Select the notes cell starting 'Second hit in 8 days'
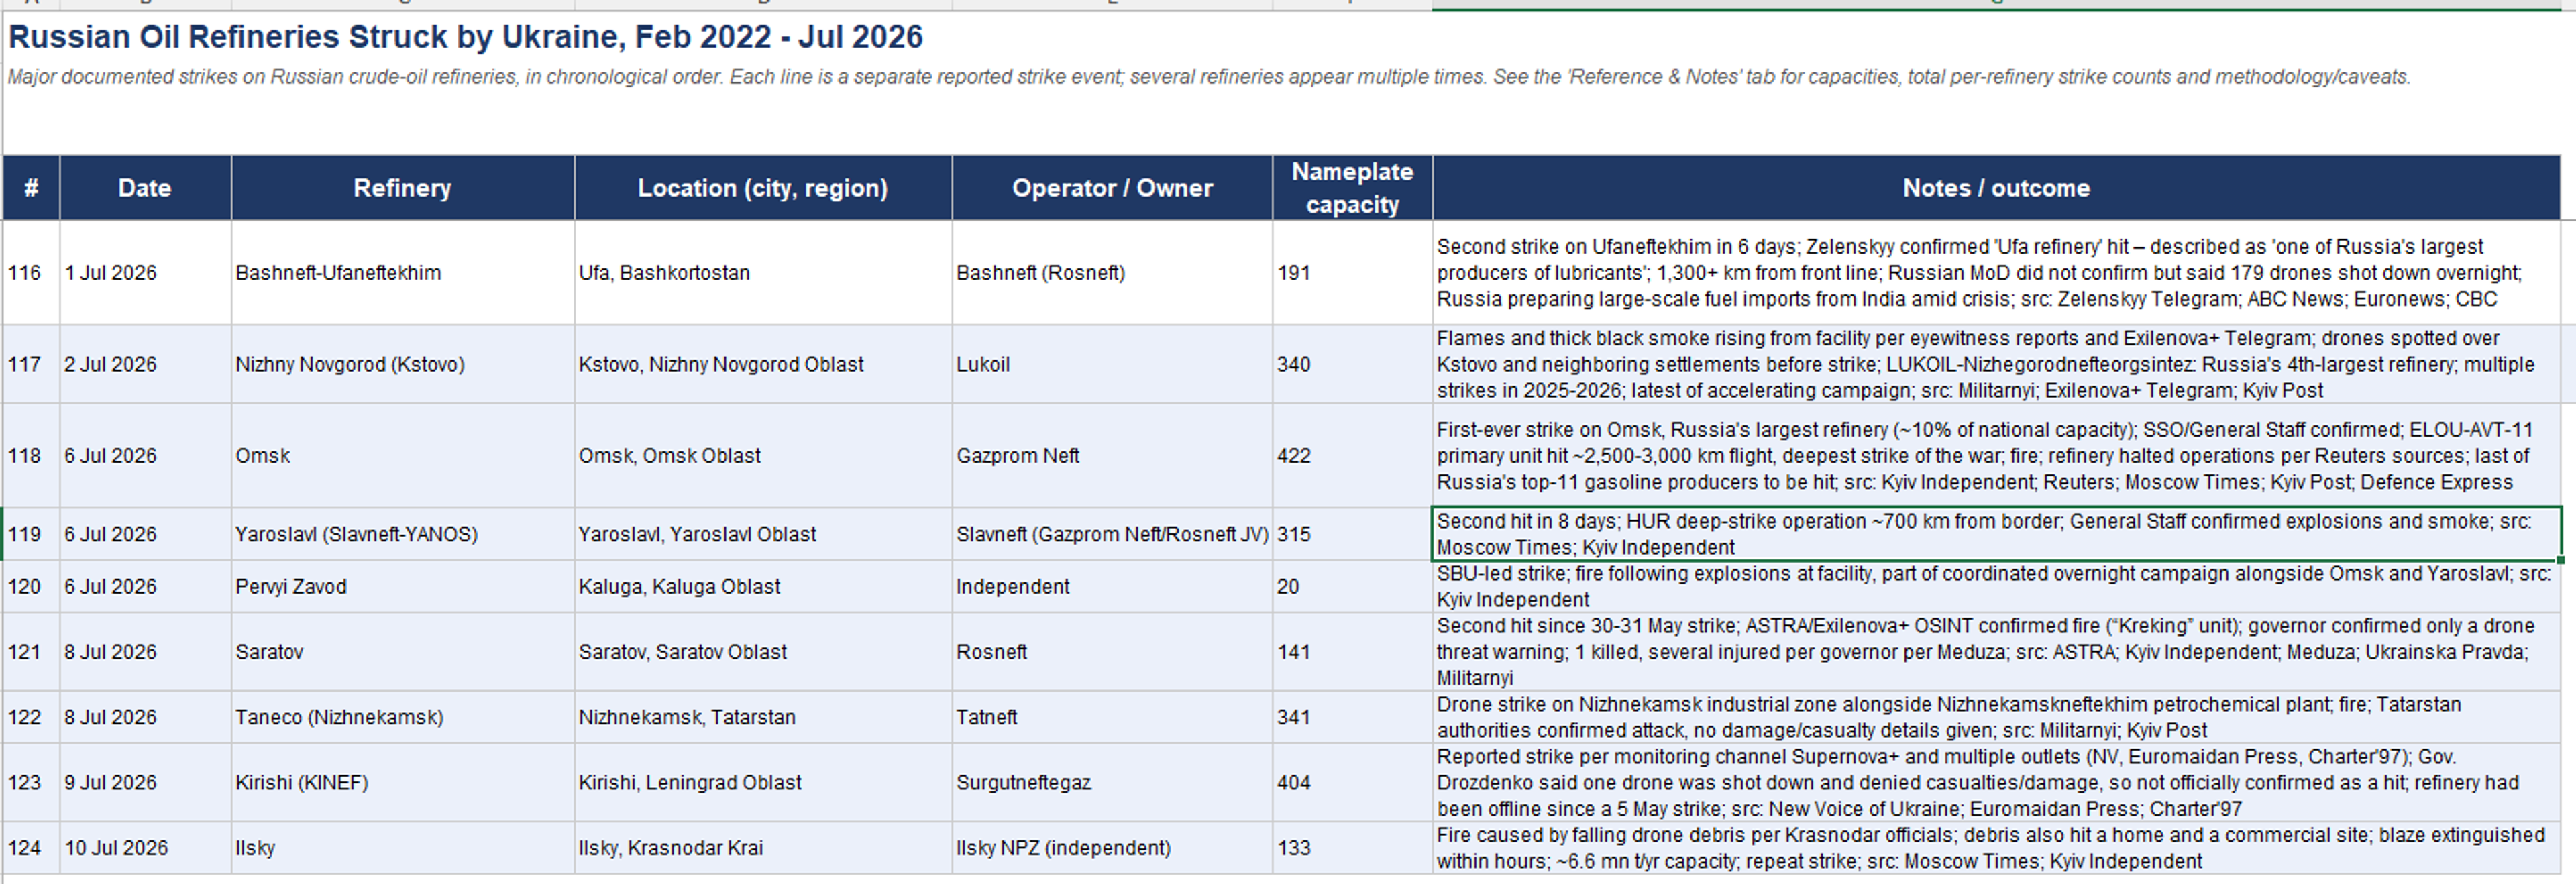The height and width of the screenshot is (884, 2576). pyautogui.click(x=1996, y=534)
